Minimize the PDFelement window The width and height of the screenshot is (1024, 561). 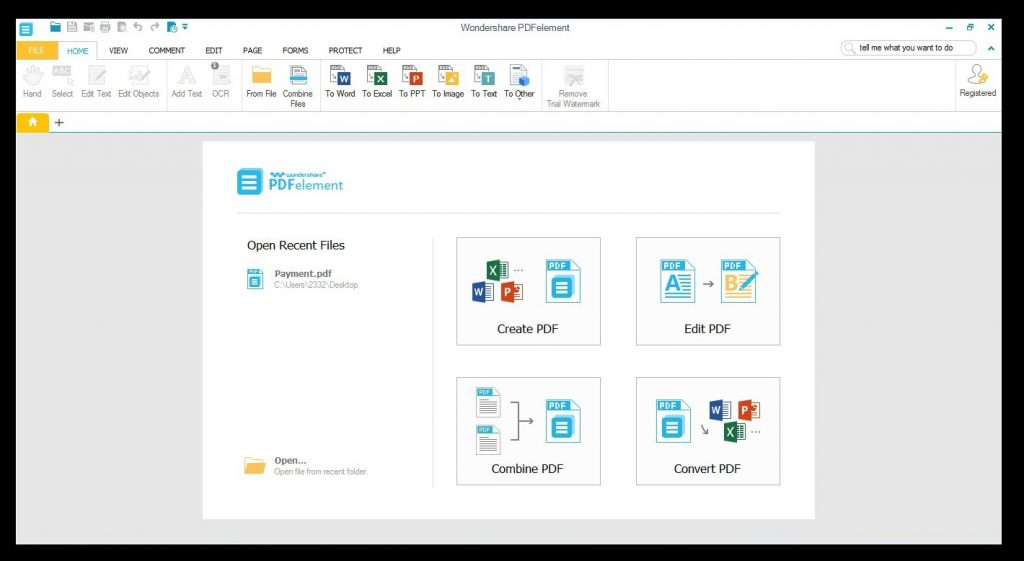coord(949,27)
